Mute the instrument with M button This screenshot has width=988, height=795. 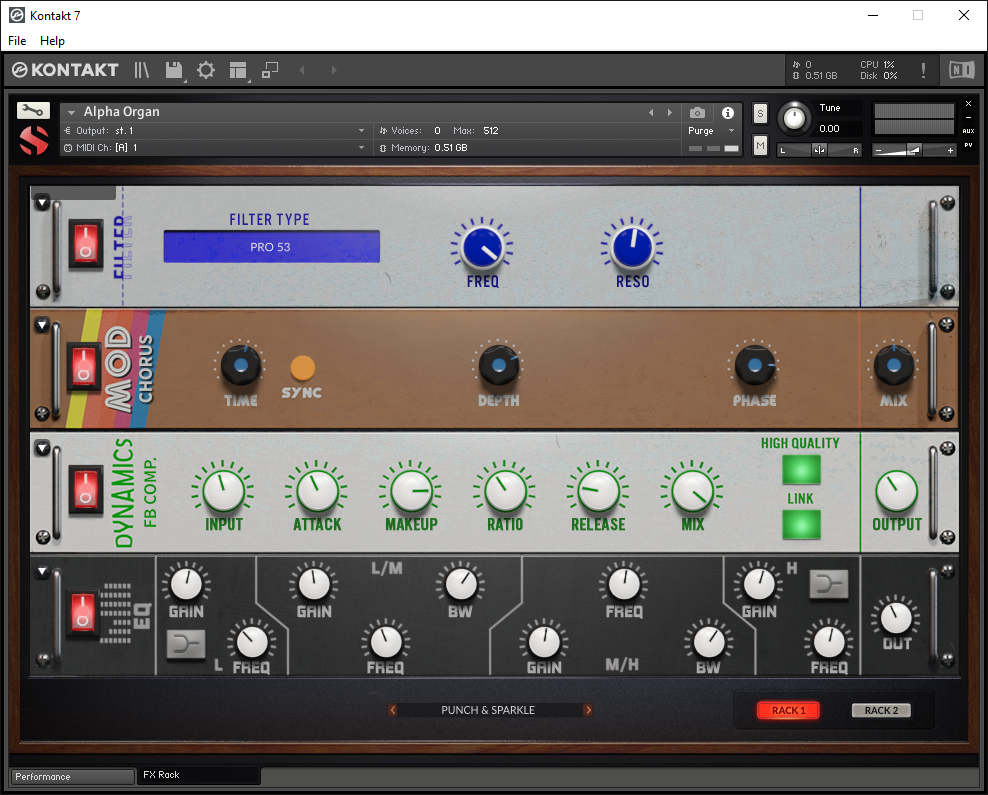[761, 146]
